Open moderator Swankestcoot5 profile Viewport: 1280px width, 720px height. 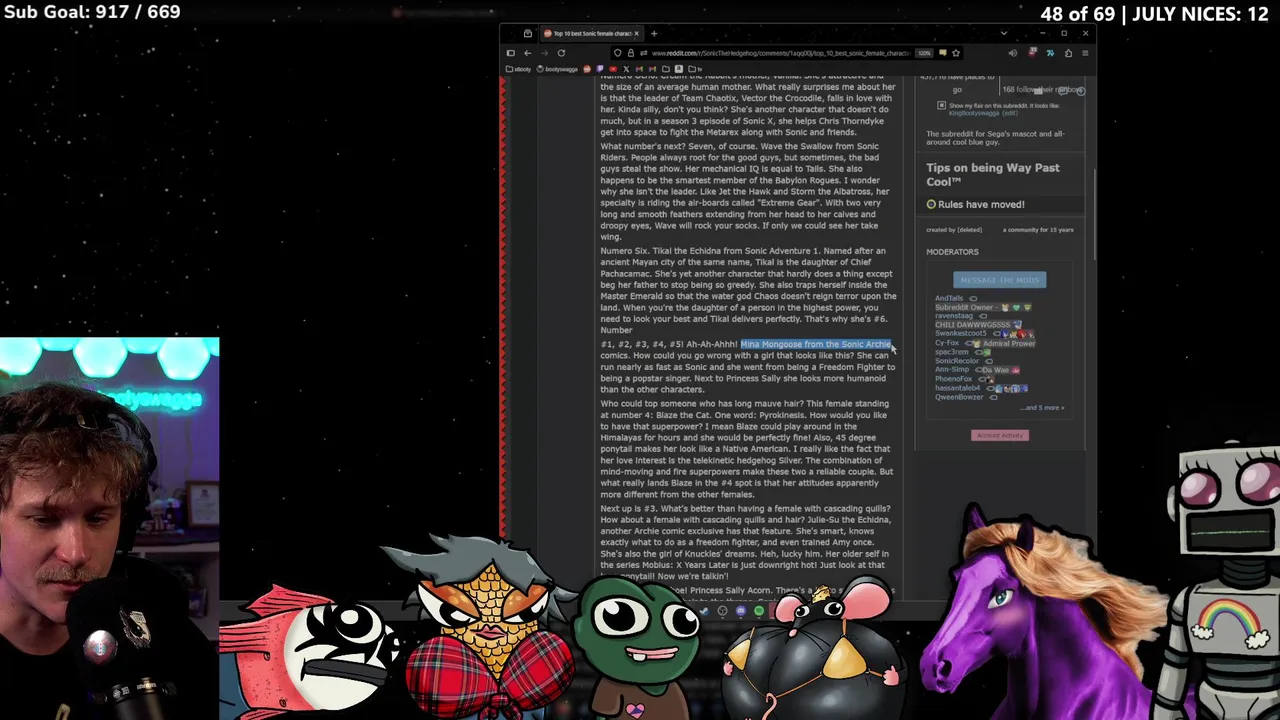pos(960,334)
